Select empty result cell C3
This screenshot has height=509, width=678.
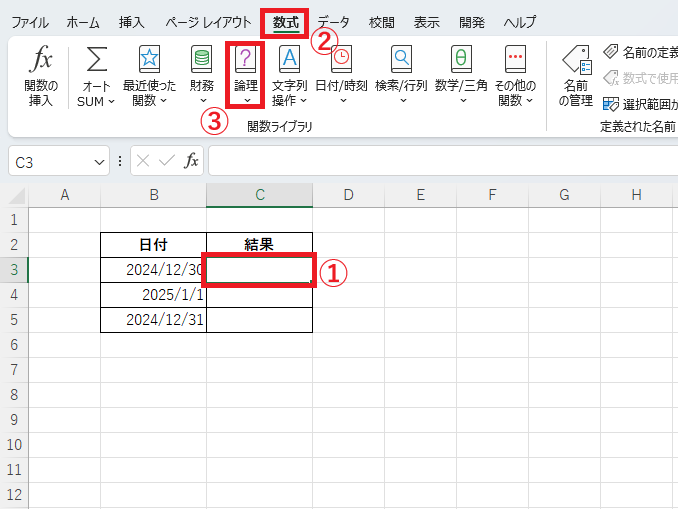click(259, 270)
